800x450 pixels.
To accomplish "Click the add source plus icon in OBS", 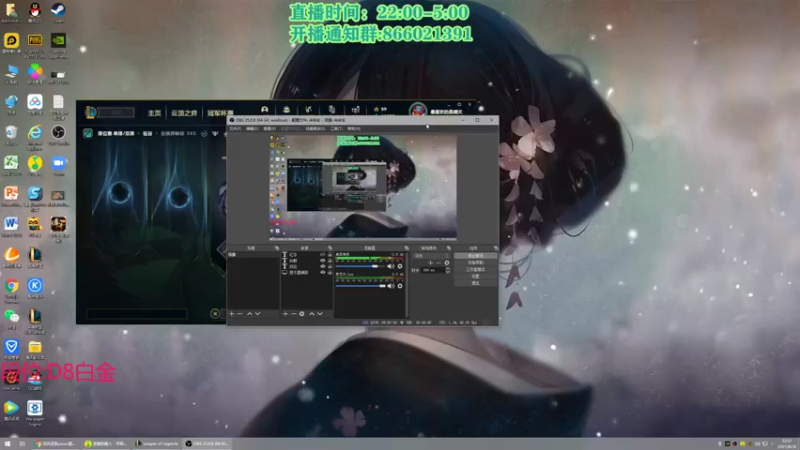I will [285, 314].
